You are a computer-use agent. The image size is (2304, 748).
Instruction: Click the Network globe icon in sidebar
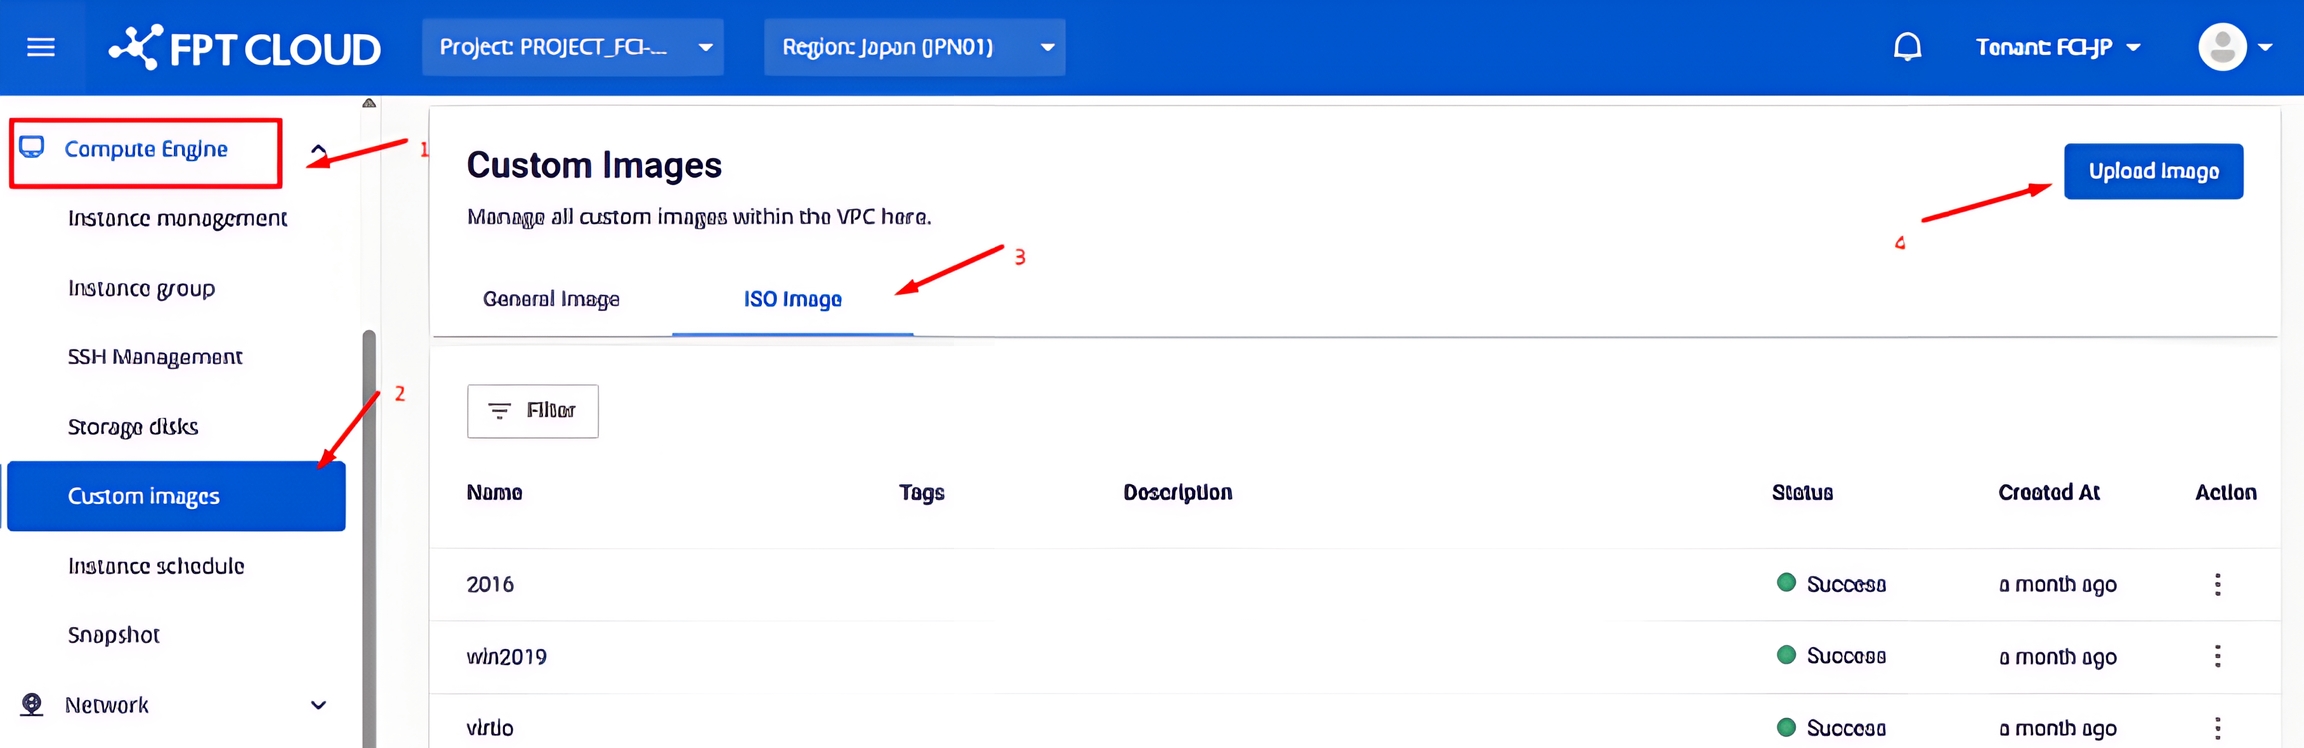32,705
